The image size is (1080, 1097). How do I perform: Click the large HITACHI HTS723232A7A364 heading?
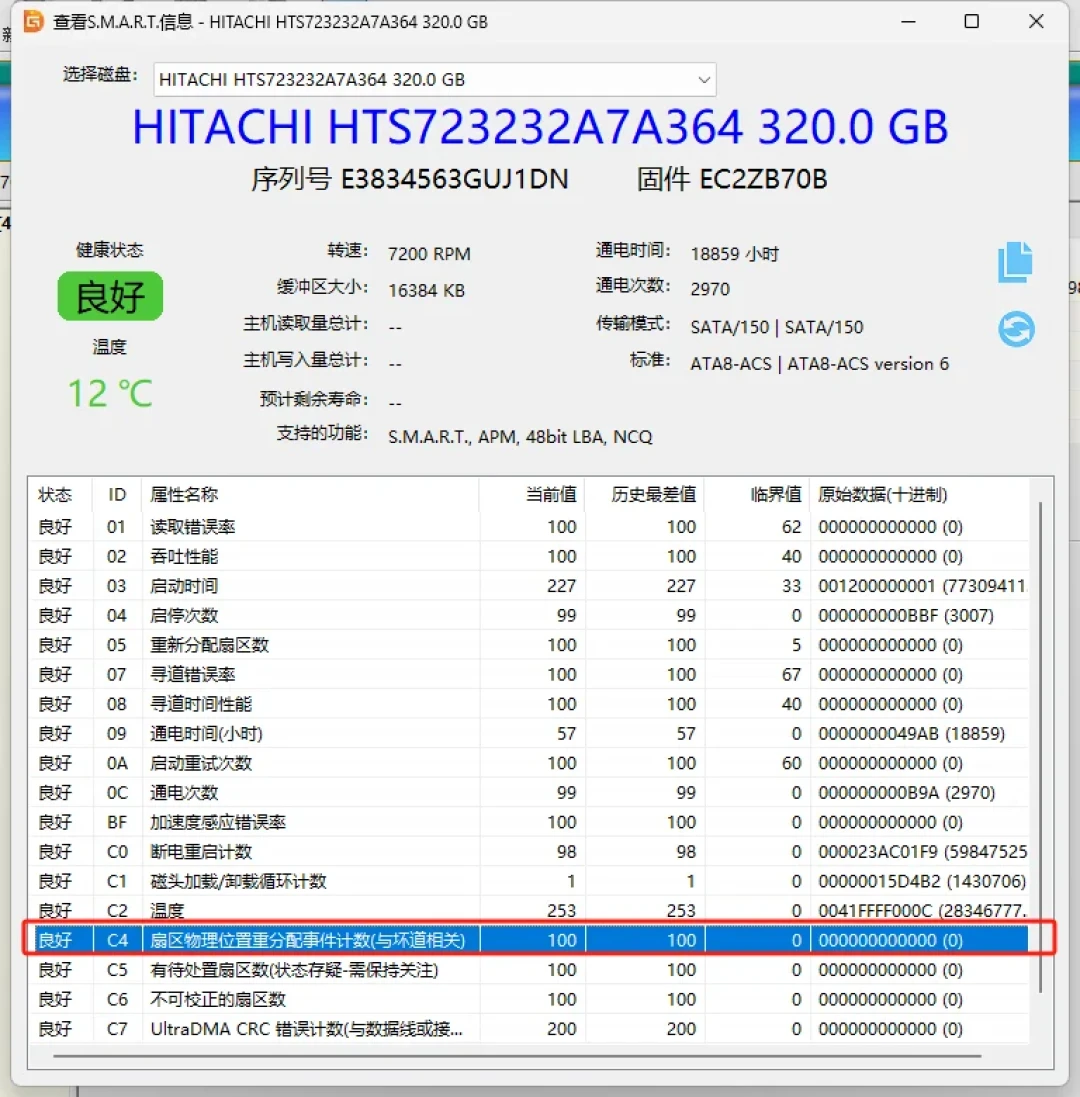click(x=540, y=127)
